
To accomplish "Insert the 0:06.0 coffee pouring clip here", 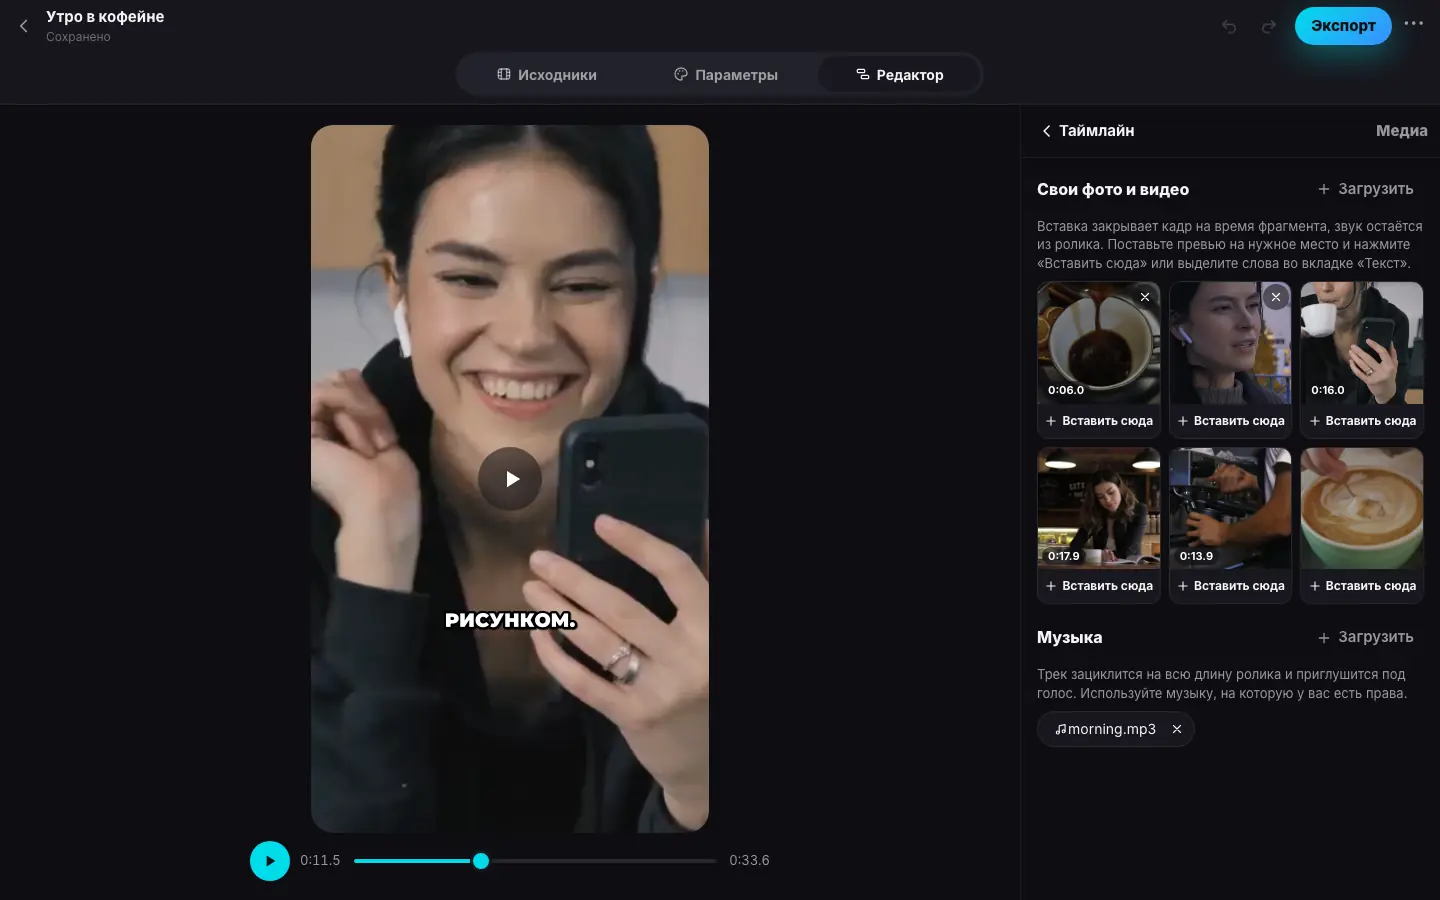I will pos(1099,421).
